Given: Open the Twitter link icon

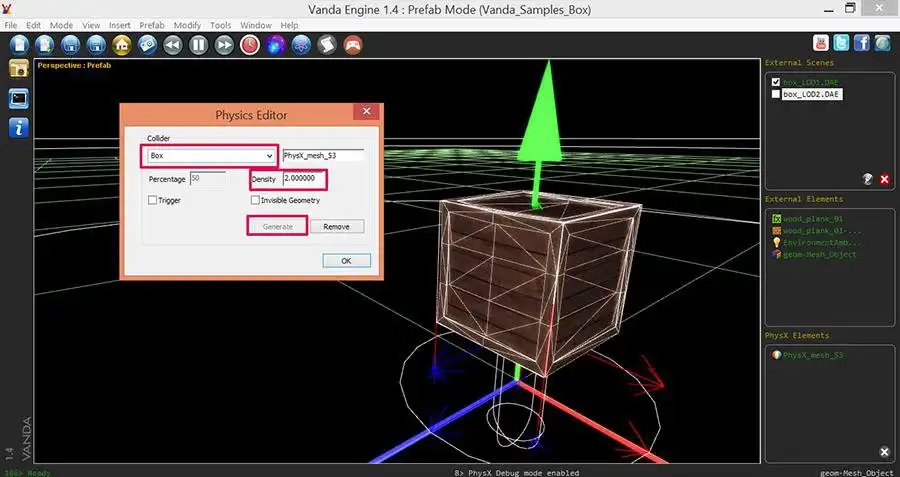Looking at the screenshot, I should pyautogui.click(x=841, y=43).
